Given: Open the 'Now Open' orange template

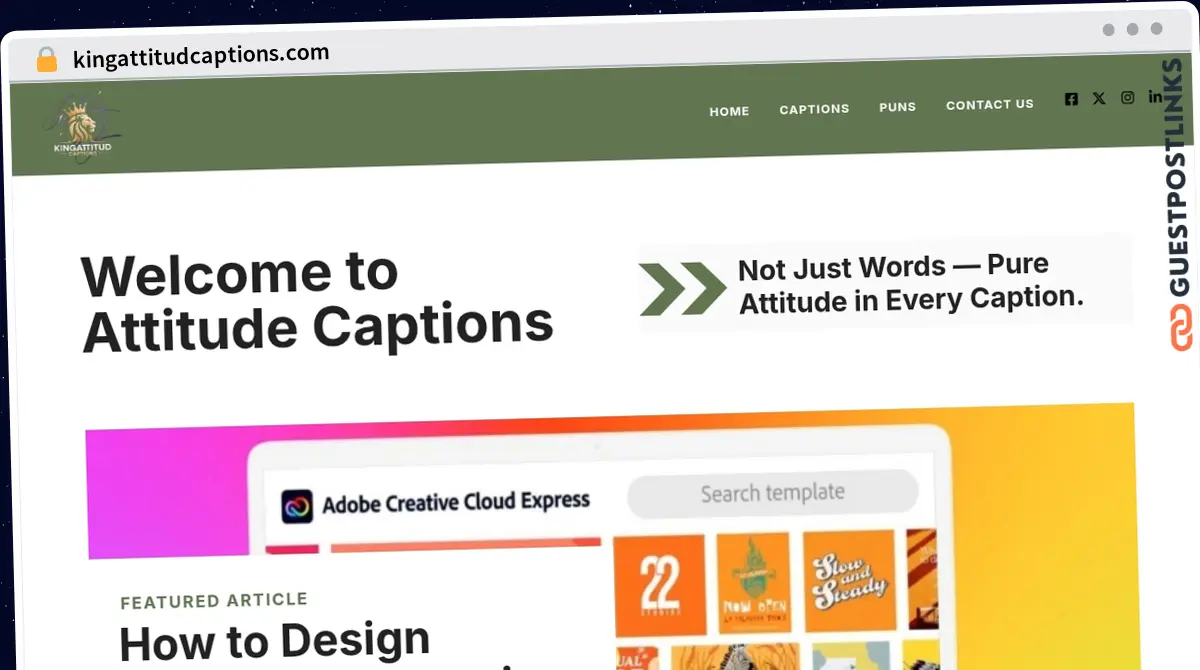Looking at the screenshot, I should [753, 582].
